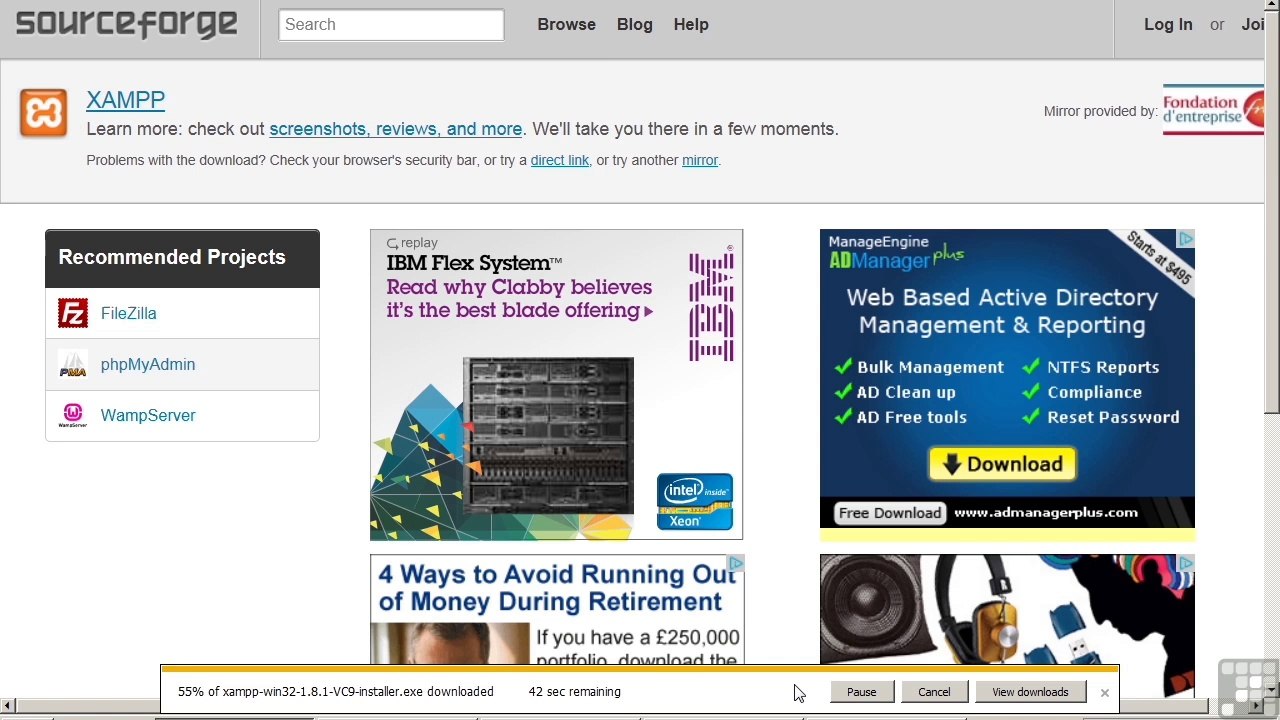Click the vertical scrollbar down arrow
This screenshot has width=1280, height=720.
[x=1272, y=690]
